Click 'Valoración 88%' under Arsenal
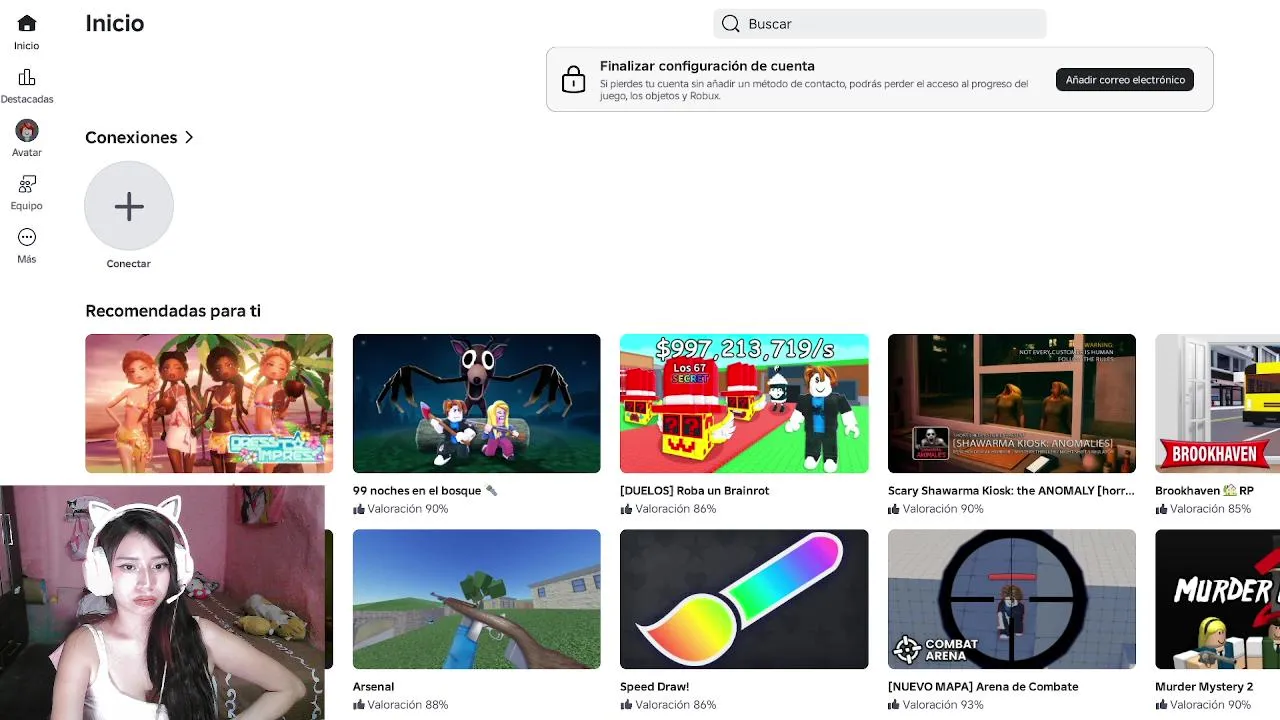1280x720 pixels. [x=408, y=705]
